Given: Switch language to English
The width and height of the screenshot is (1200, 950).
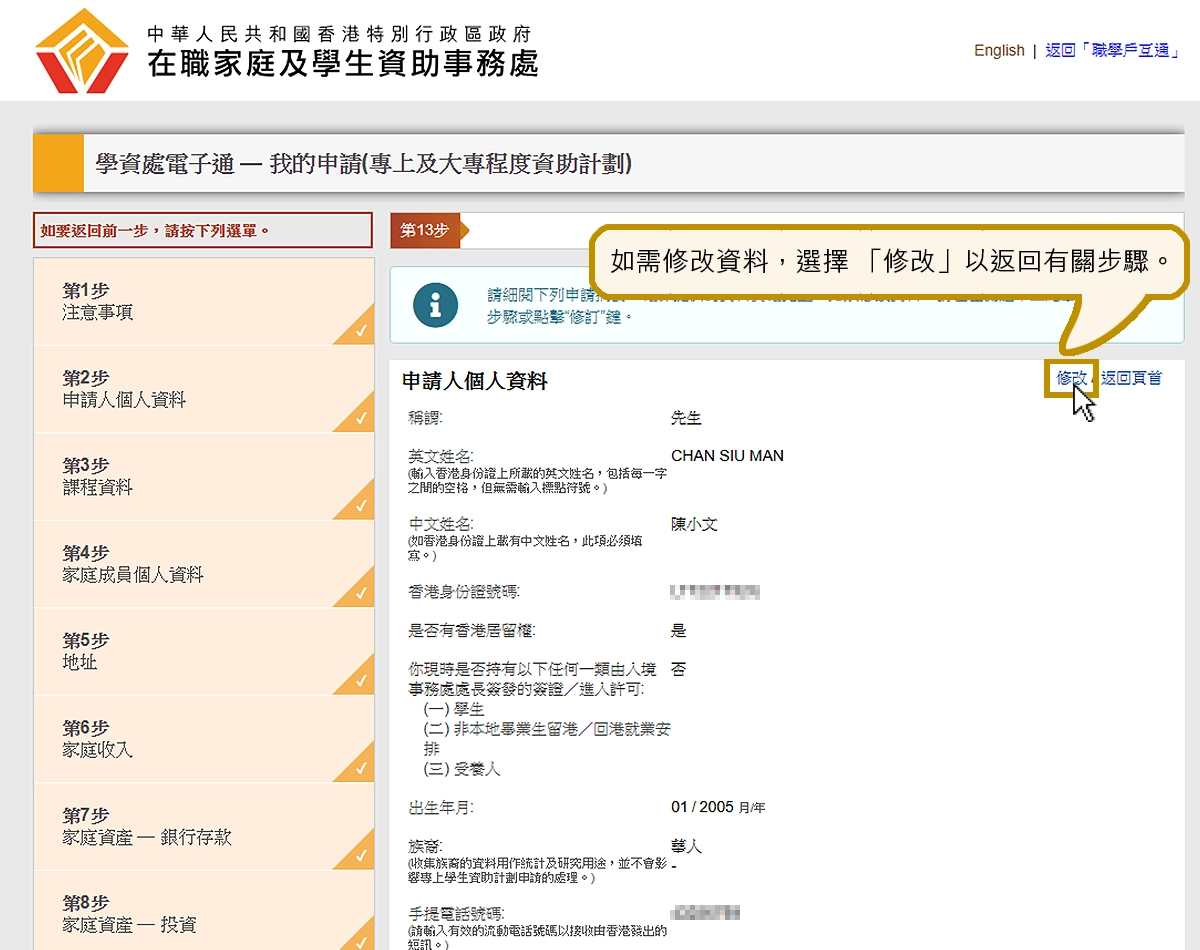Looking at the screenshot, I should point(999,51).
